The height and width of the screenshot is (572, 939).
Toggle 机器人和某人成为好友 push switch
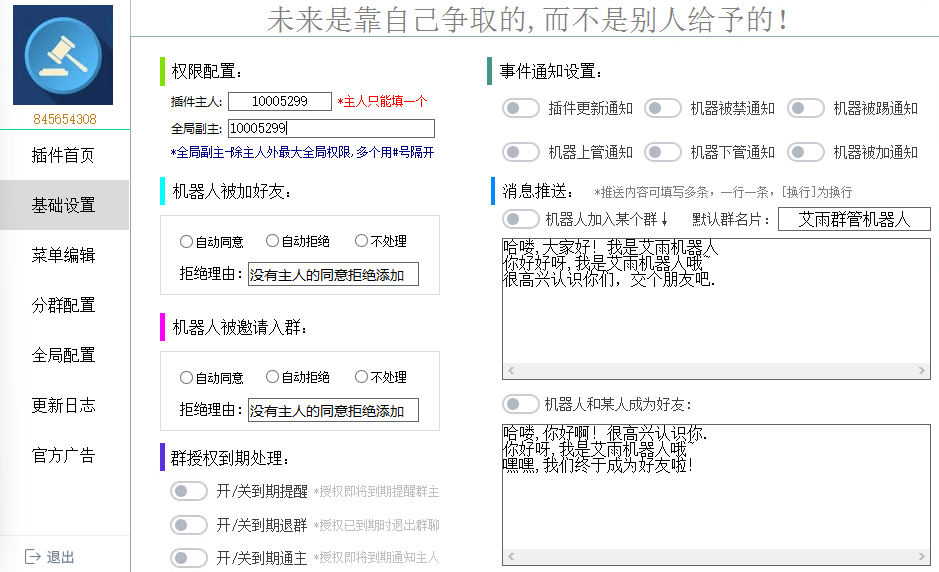tap(520, 404)
